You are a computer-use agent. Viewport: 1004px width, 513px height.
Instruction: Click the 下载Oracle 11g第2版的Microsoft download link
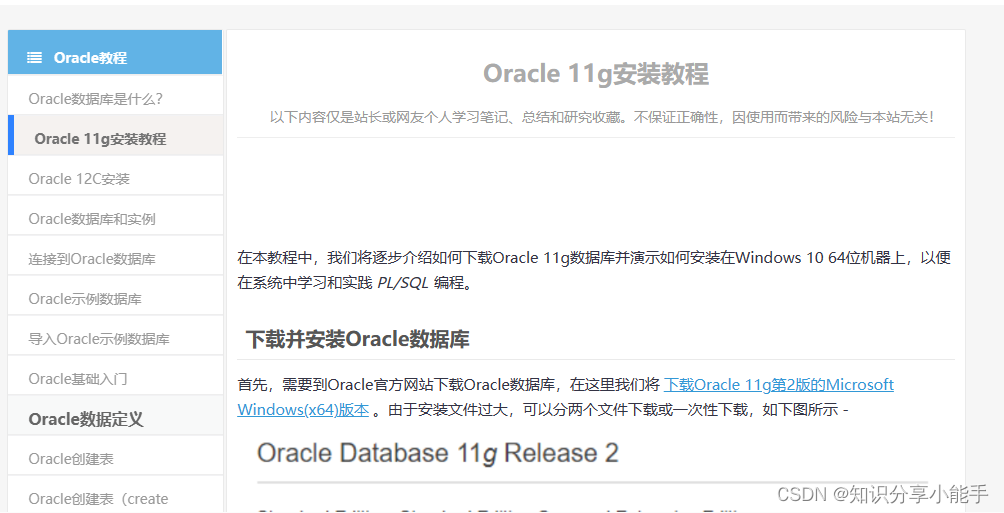tap(779, 385)
